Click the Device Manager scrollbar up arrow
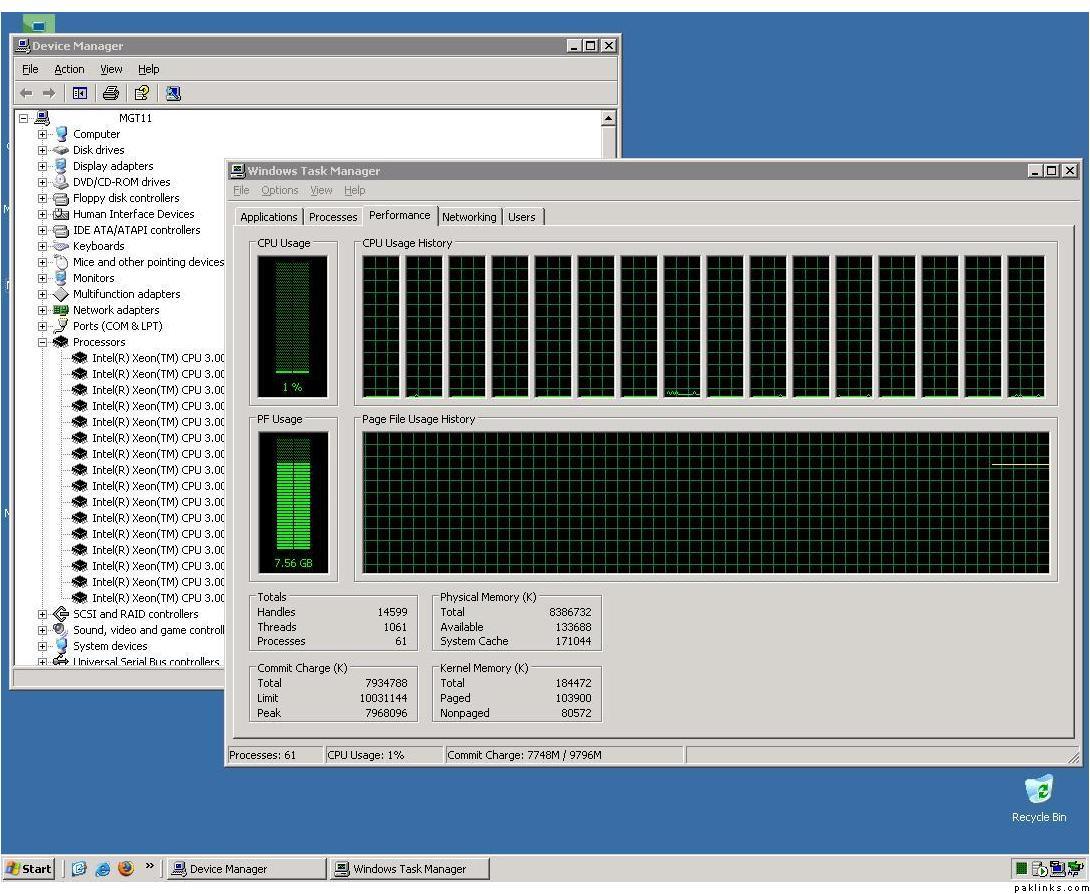The width and height of the screenshot is (1090, 894). coord(608,118)
